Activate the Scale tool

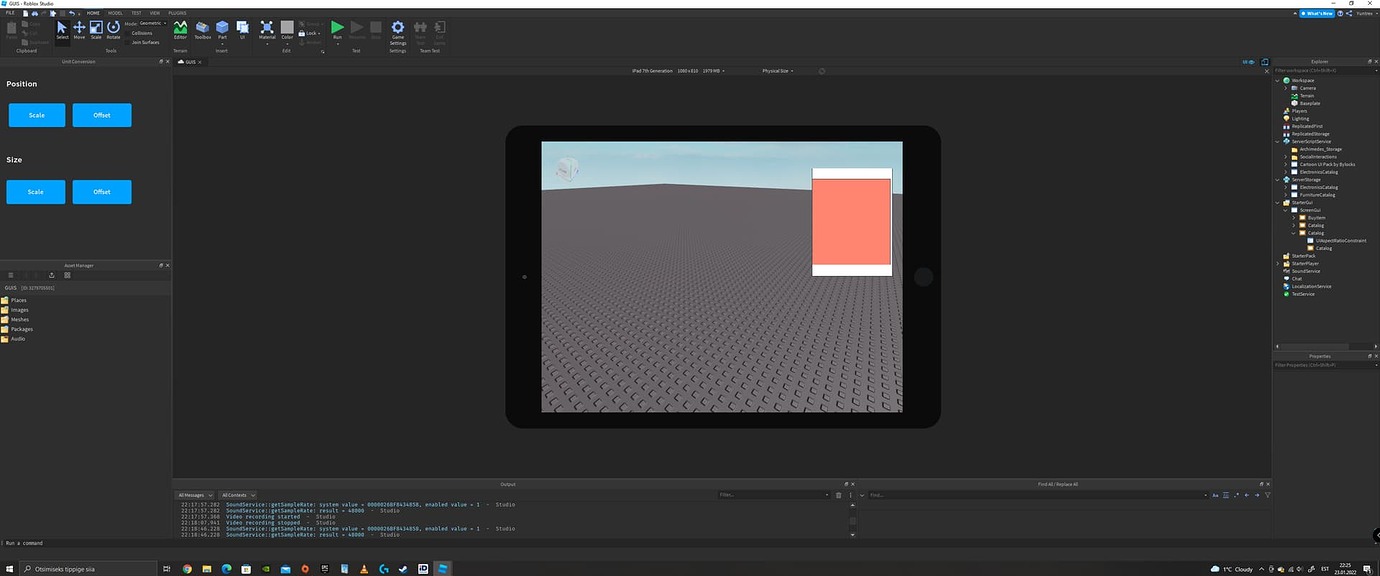[96, 30]
